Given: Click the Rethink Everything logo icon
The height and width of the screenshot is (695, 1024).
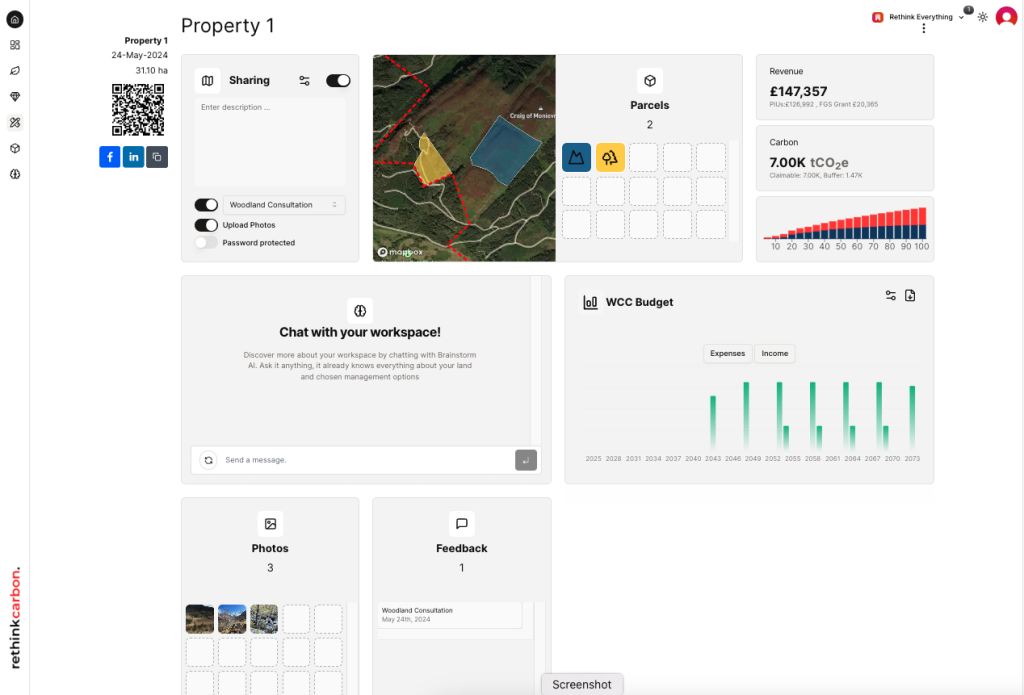Looking at the screenshot, I should click(878, 17).
